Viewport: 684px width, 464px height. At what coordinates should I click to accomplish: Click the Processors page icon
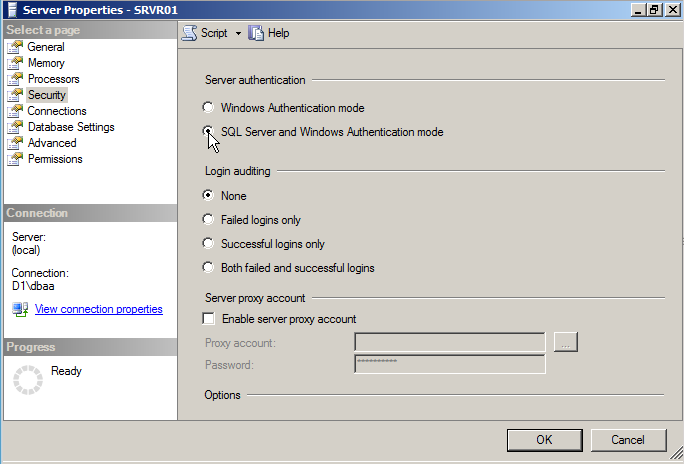[x=15, y=79]
